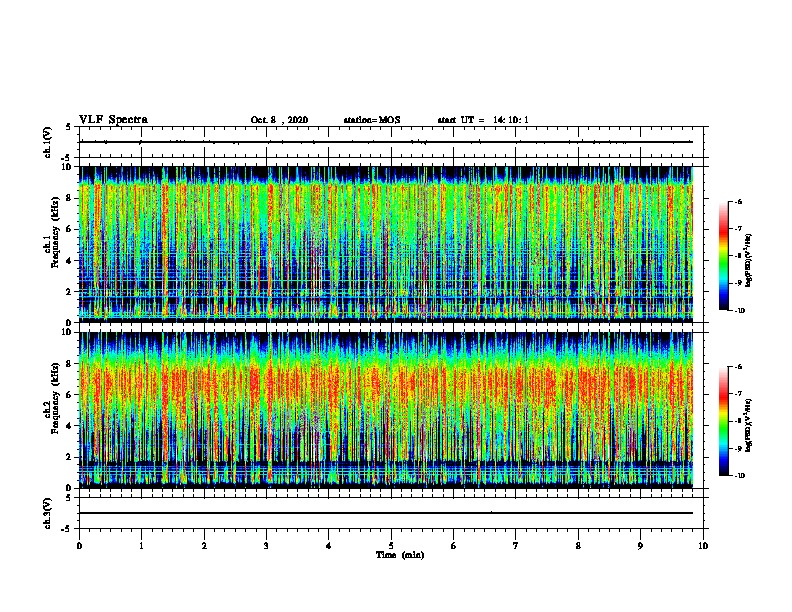792x612 pixels.
Task: Click the "-10" label on ch.2 color bar
Action: pyautogui.click(x=740, y=475)
